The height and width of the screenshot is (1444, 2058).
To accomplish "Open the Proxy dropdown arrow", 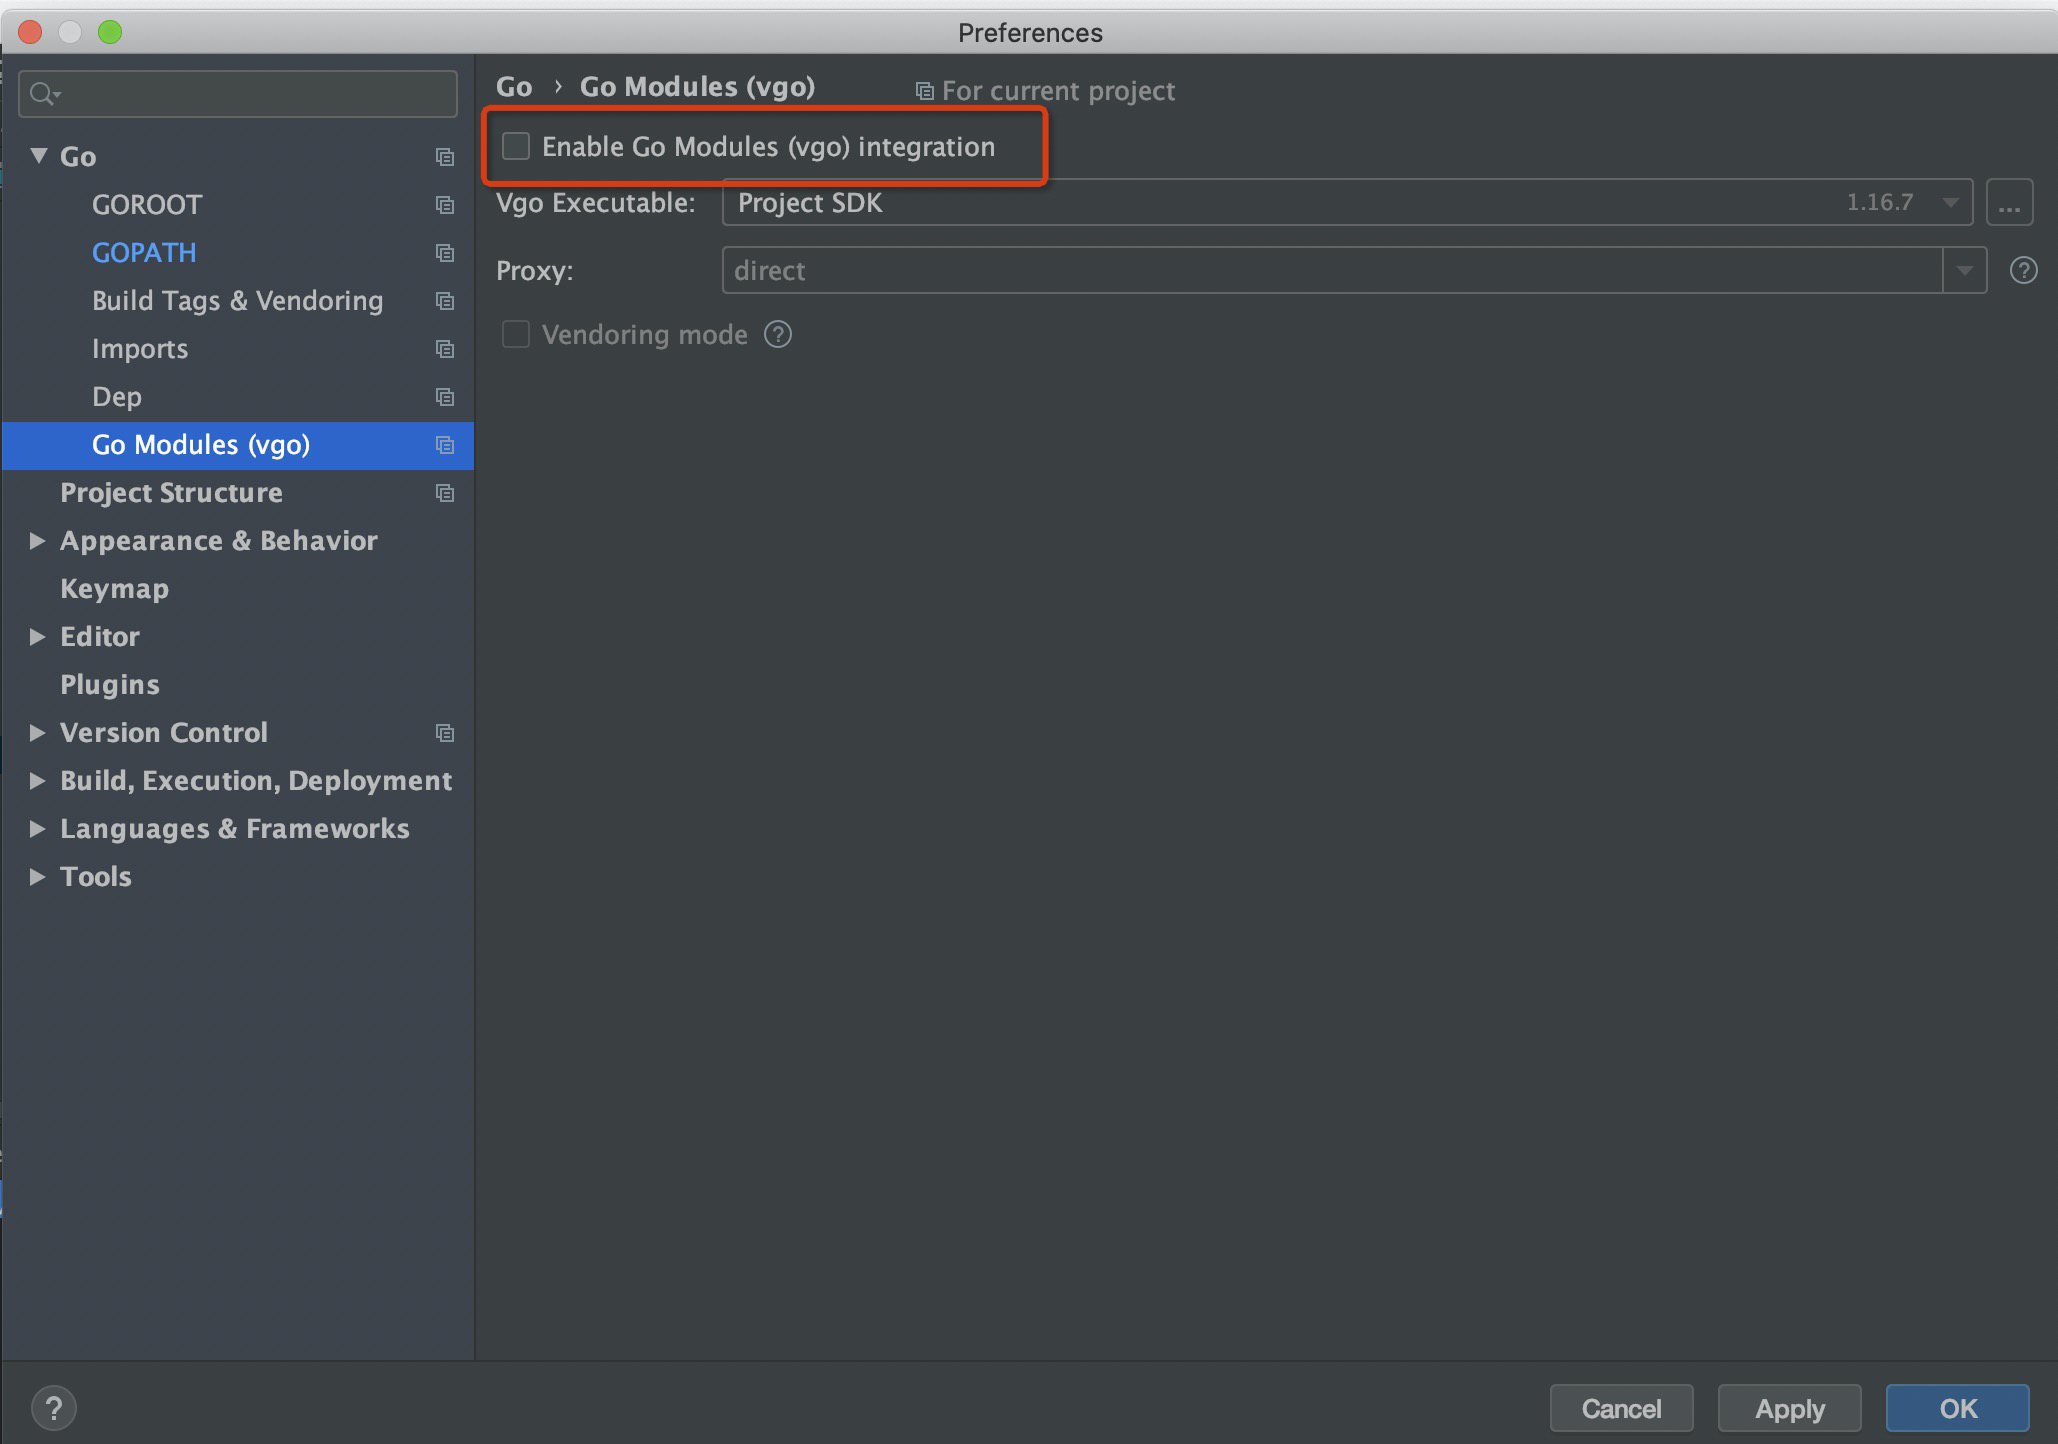I will click(x=1964, y=270).
